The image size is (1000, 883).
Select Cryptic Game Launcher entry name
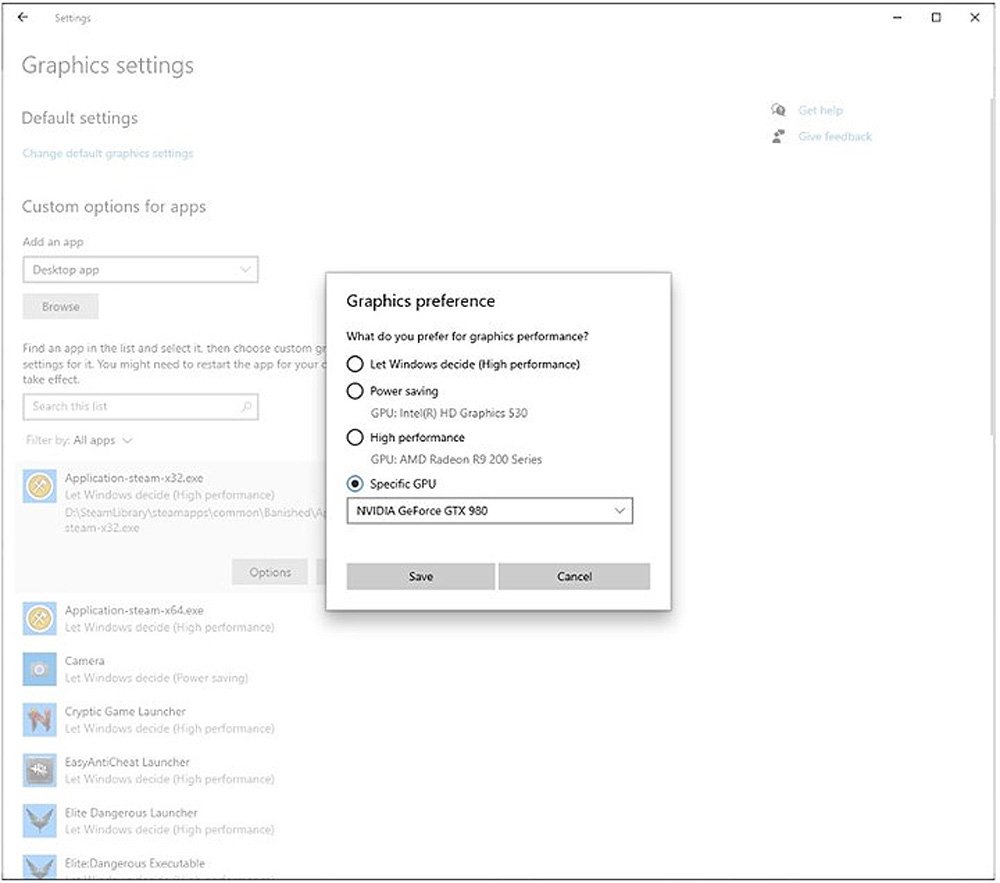click(x=125, y=712)
